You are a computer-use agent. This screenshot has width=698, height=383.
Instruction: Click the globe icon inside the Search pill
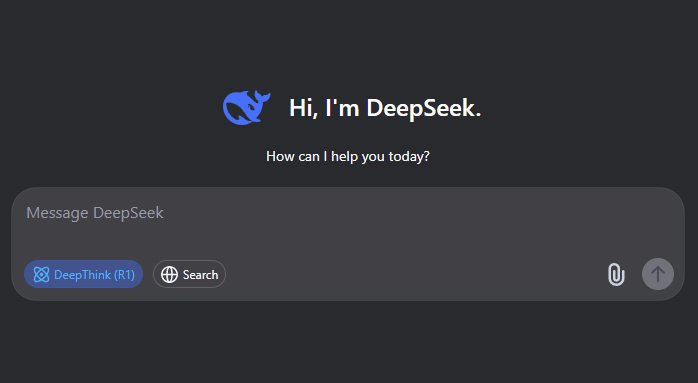[169, 274]
